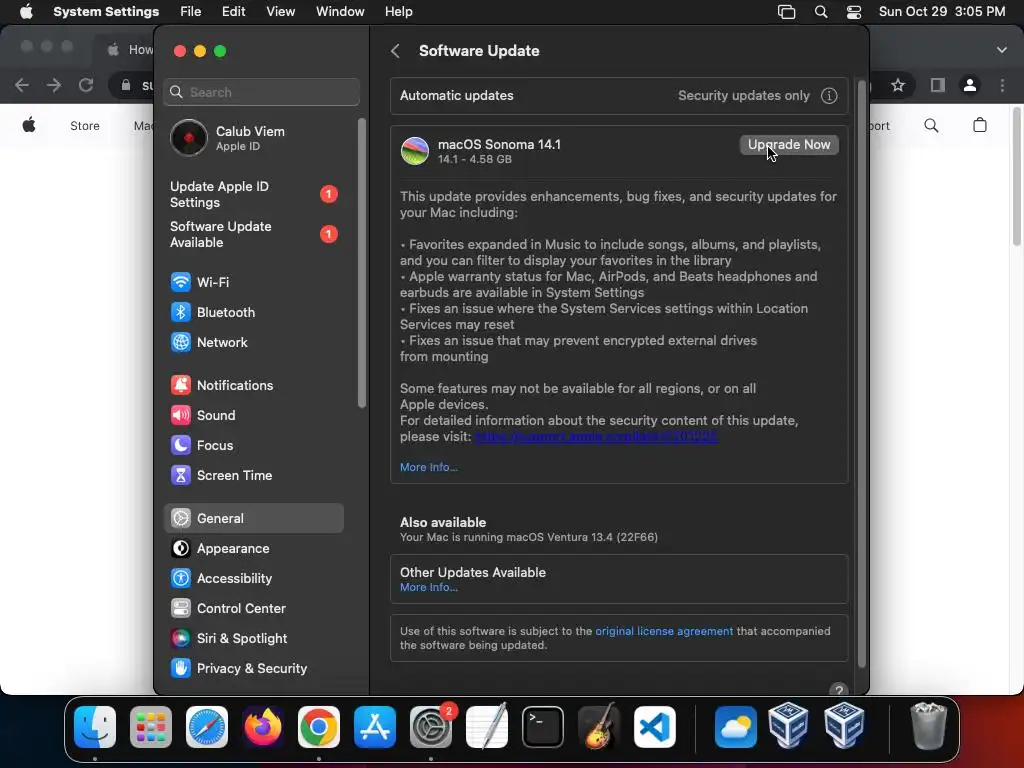Open TextEdit from the Dock
This screenshot has width=1024, height=768.
[487, 727]
